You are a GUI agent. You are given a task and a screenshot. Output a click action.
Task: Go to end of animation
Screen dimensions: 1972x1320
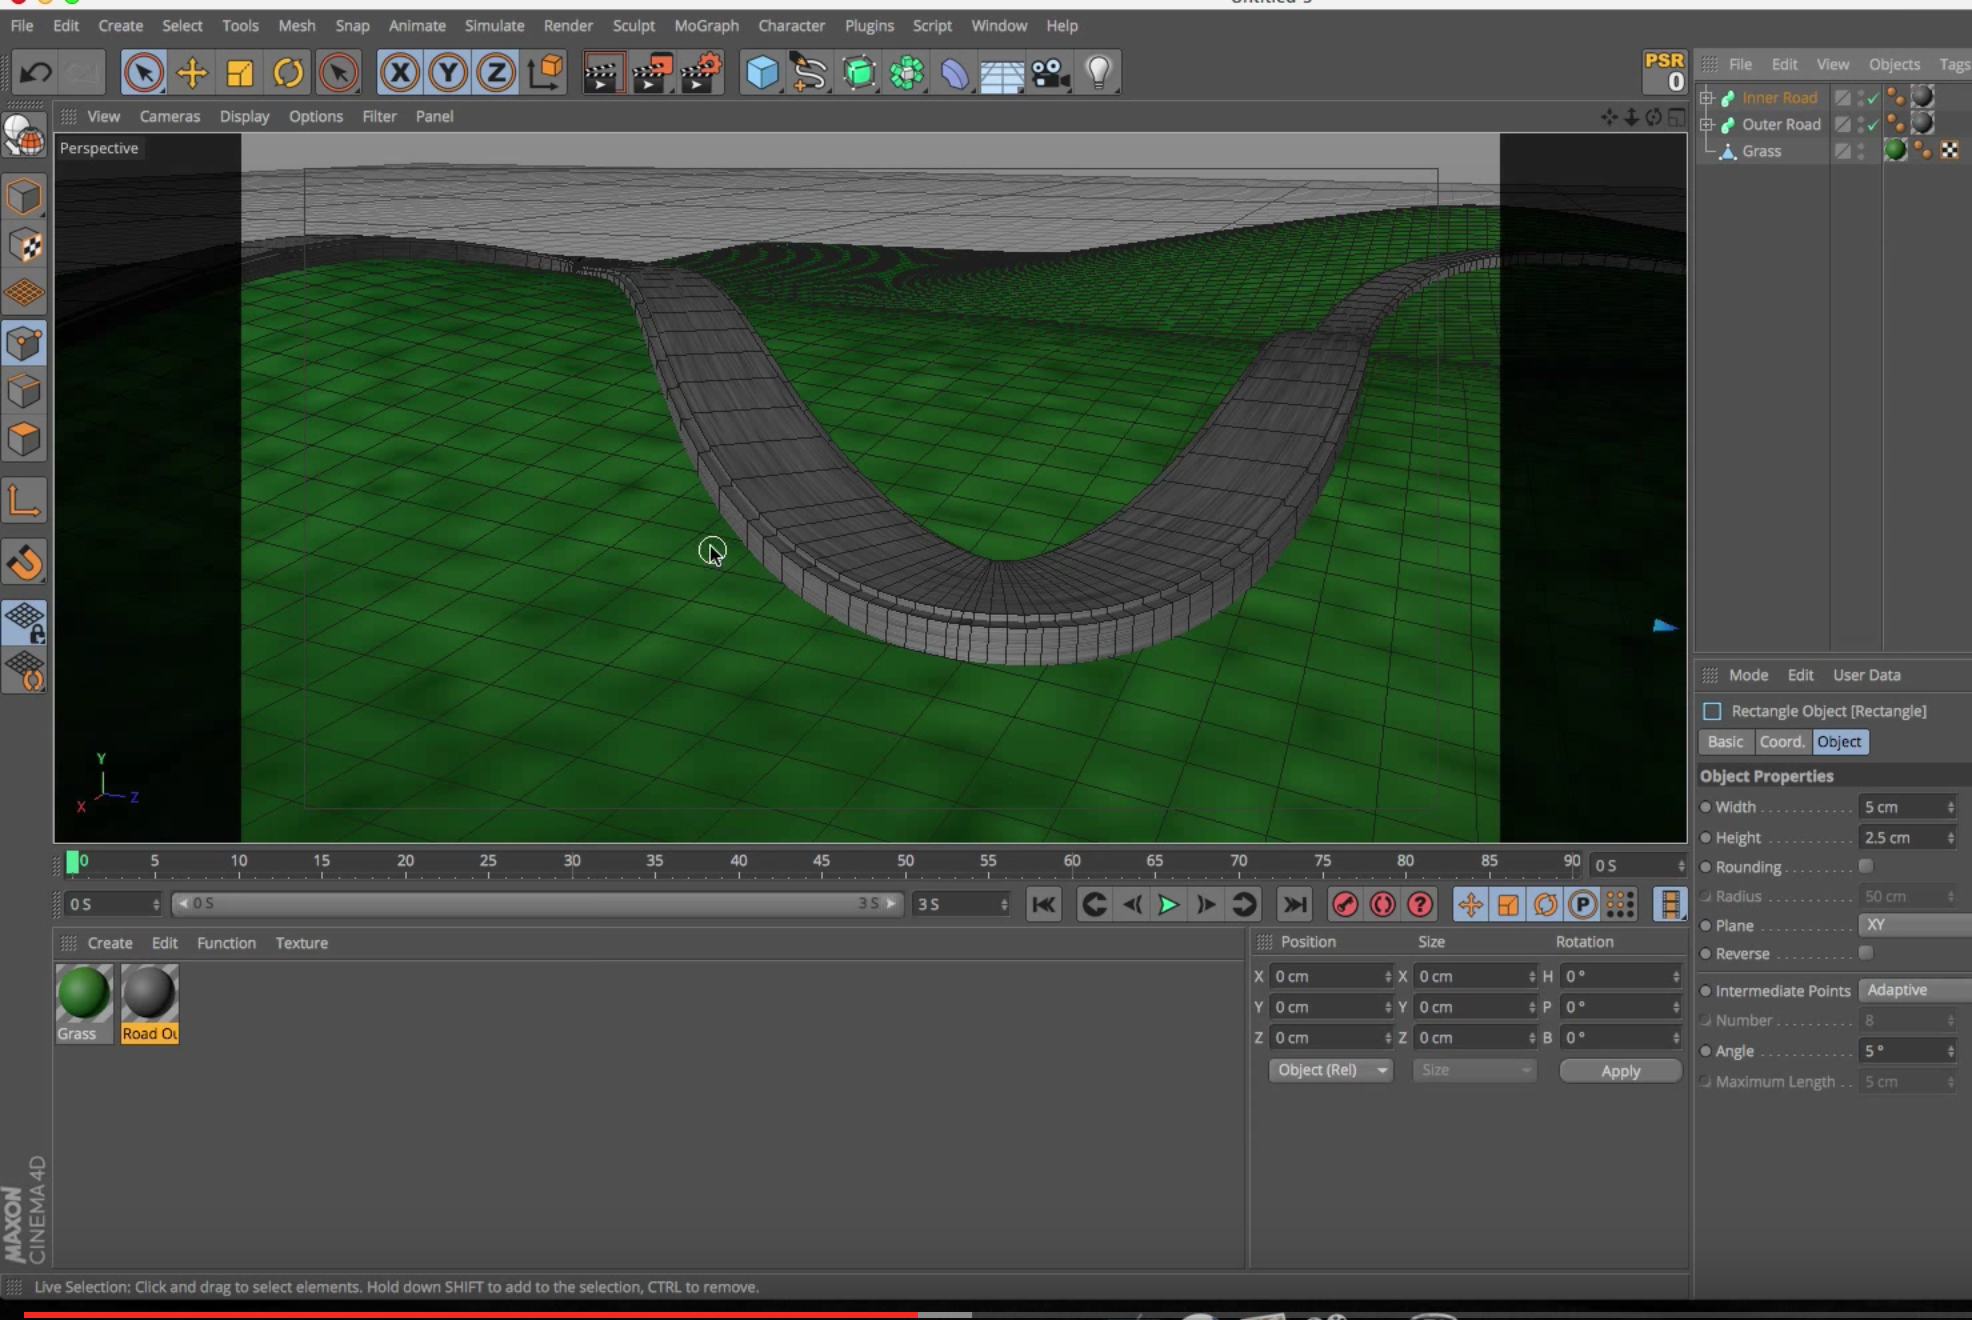point(1294,905)
